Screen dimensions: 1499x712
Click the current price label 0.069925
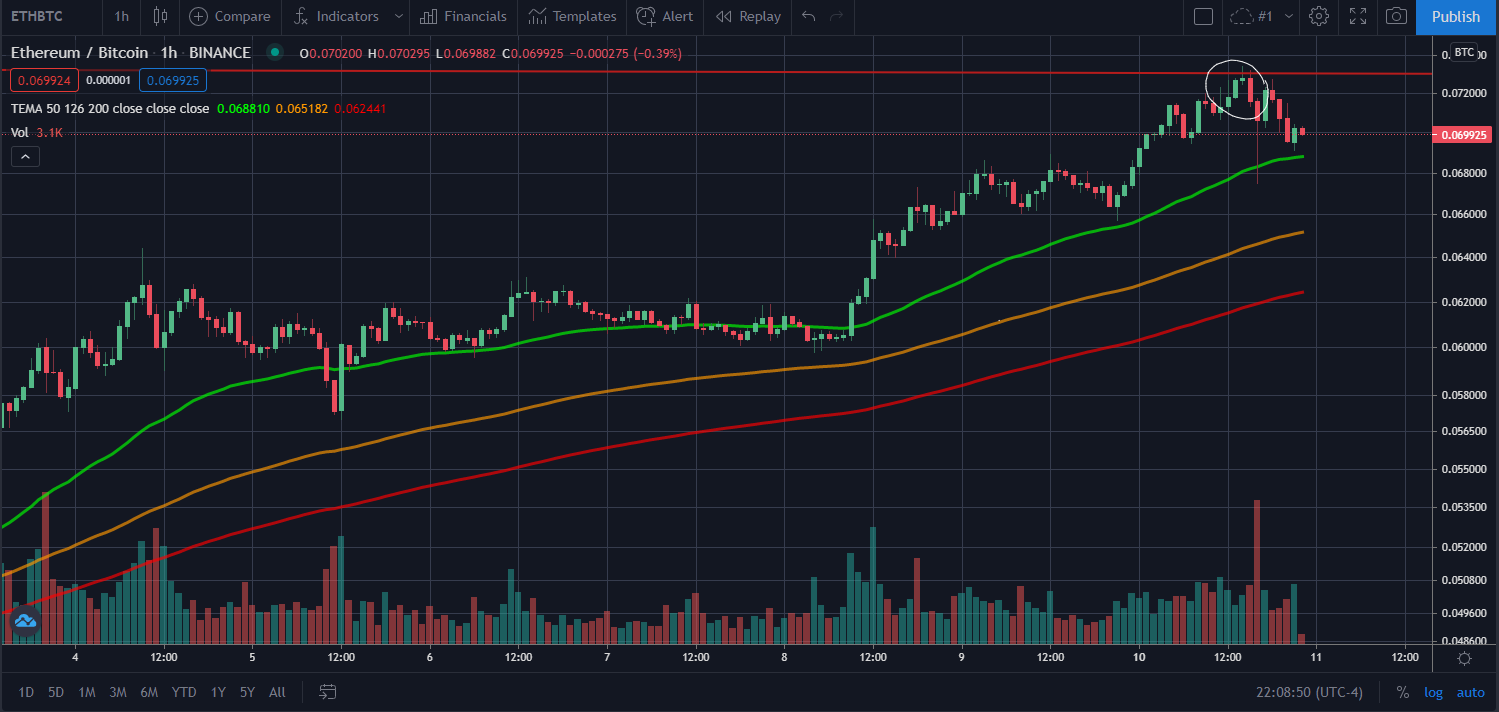[1461, 134]
